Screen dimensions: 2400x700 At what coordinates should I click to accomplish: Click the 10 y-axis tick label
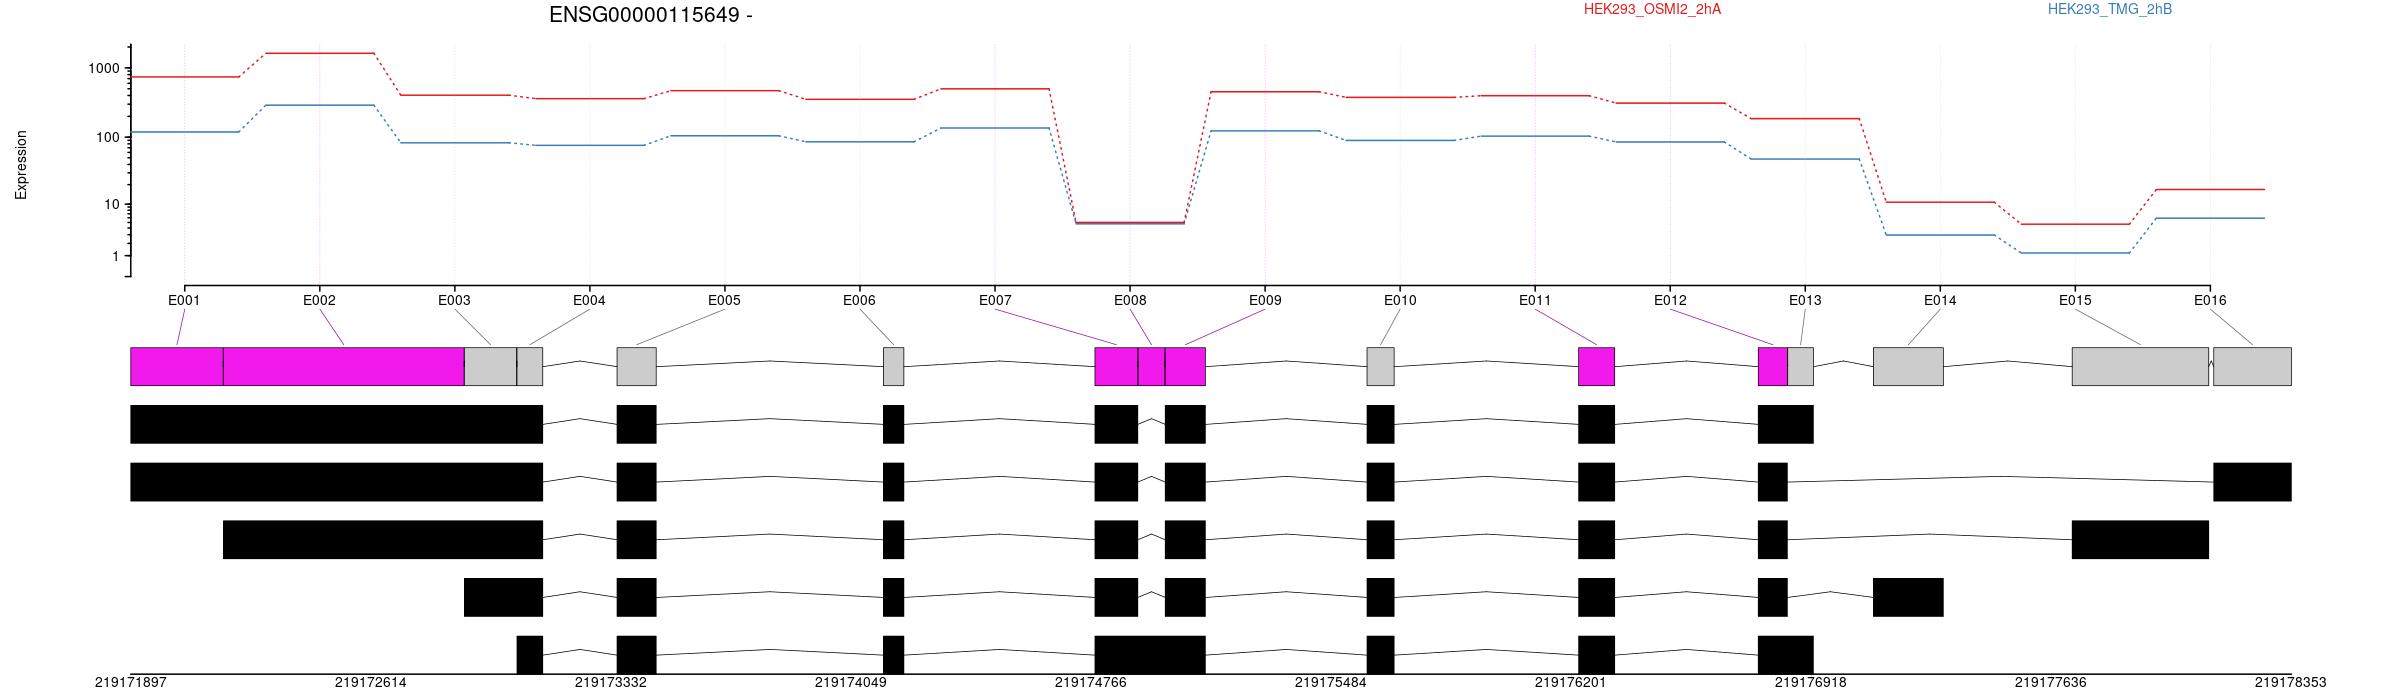pyautogui.click(x=111, y=205)
